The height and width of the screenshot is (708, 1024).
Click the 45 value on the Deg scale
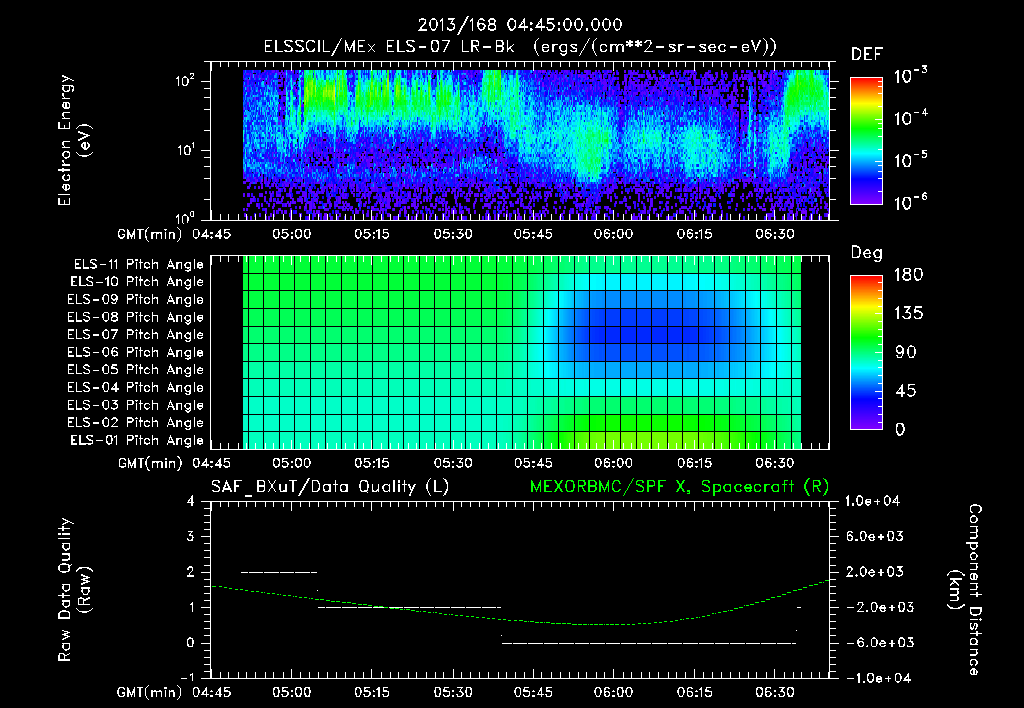coord(906,391)
